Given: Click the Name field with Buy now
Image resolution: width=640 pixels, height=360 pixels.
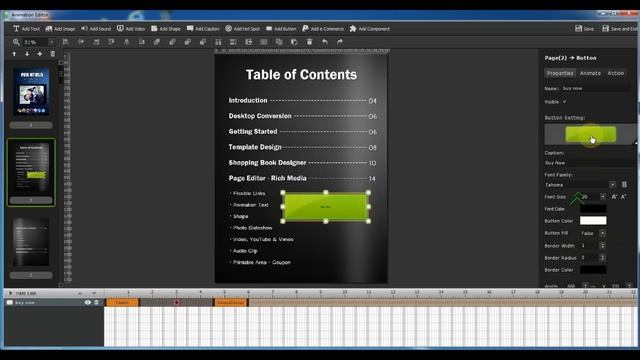Looking at the screenshot, I should pos(596,88).
